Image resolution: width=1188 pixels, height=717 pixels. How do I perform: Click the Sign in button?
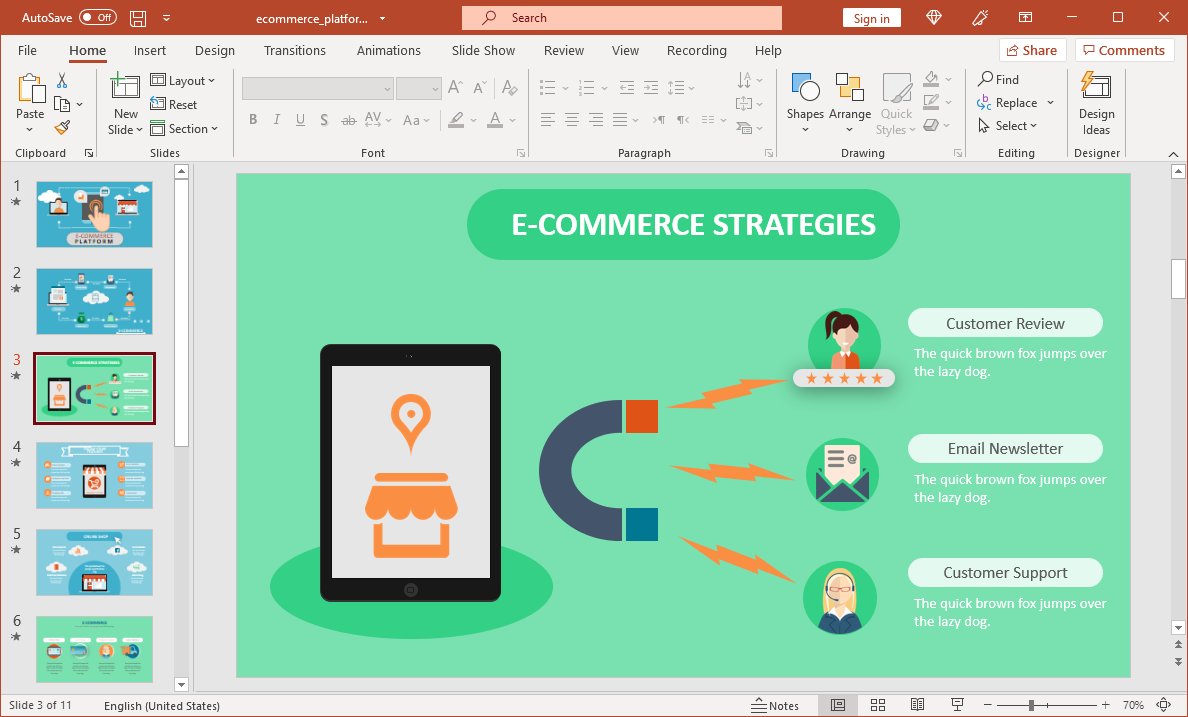pos(871,18)
